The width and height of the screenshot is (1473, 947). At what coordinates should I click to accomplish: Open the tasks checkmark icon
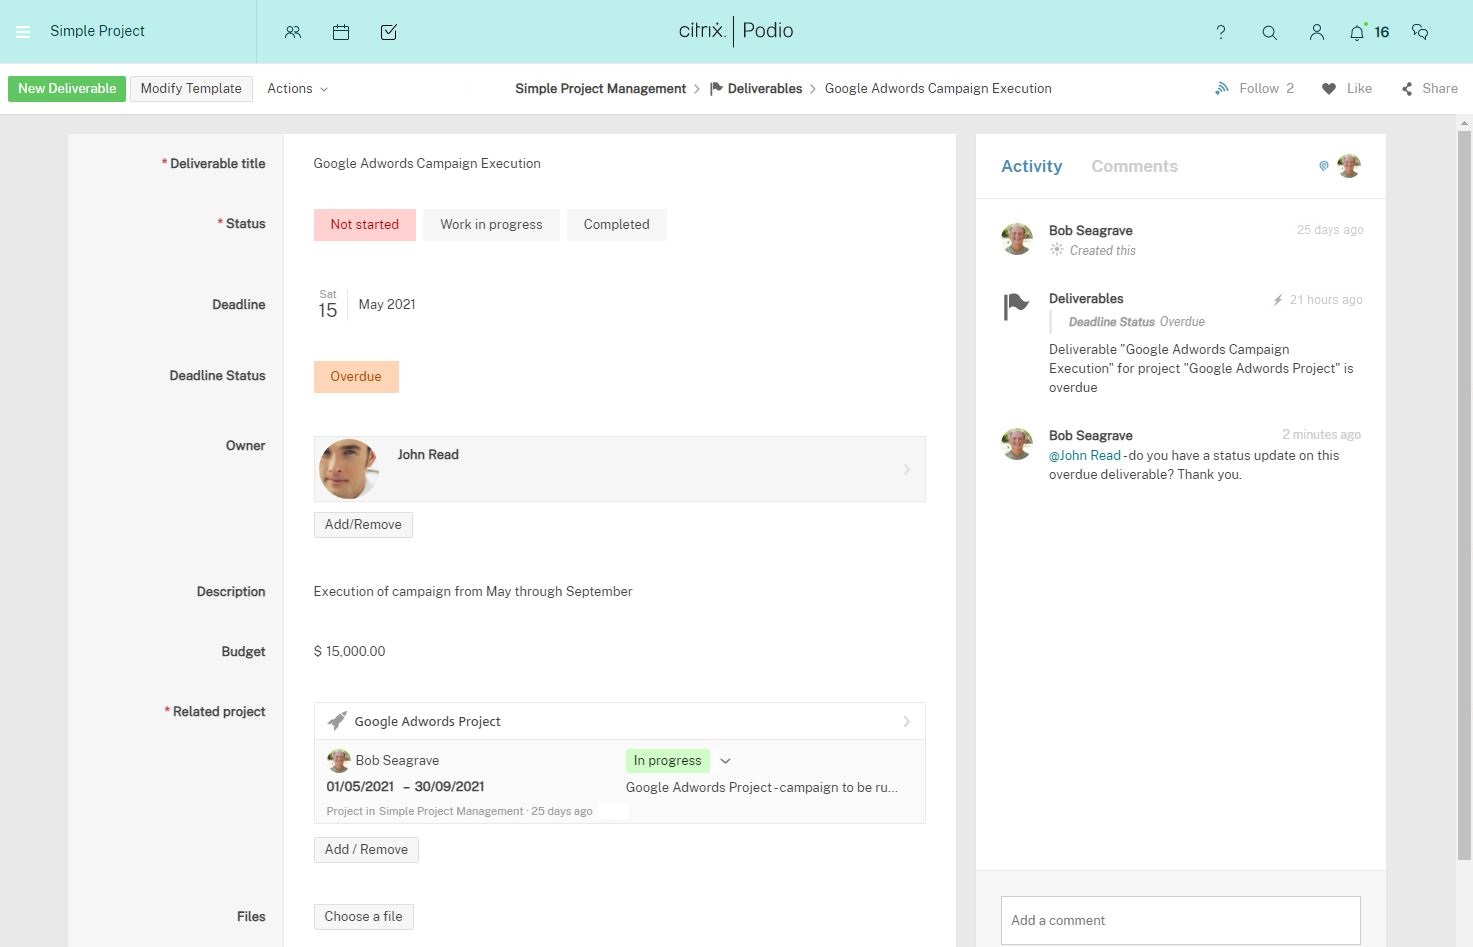(x=389, y=32)
